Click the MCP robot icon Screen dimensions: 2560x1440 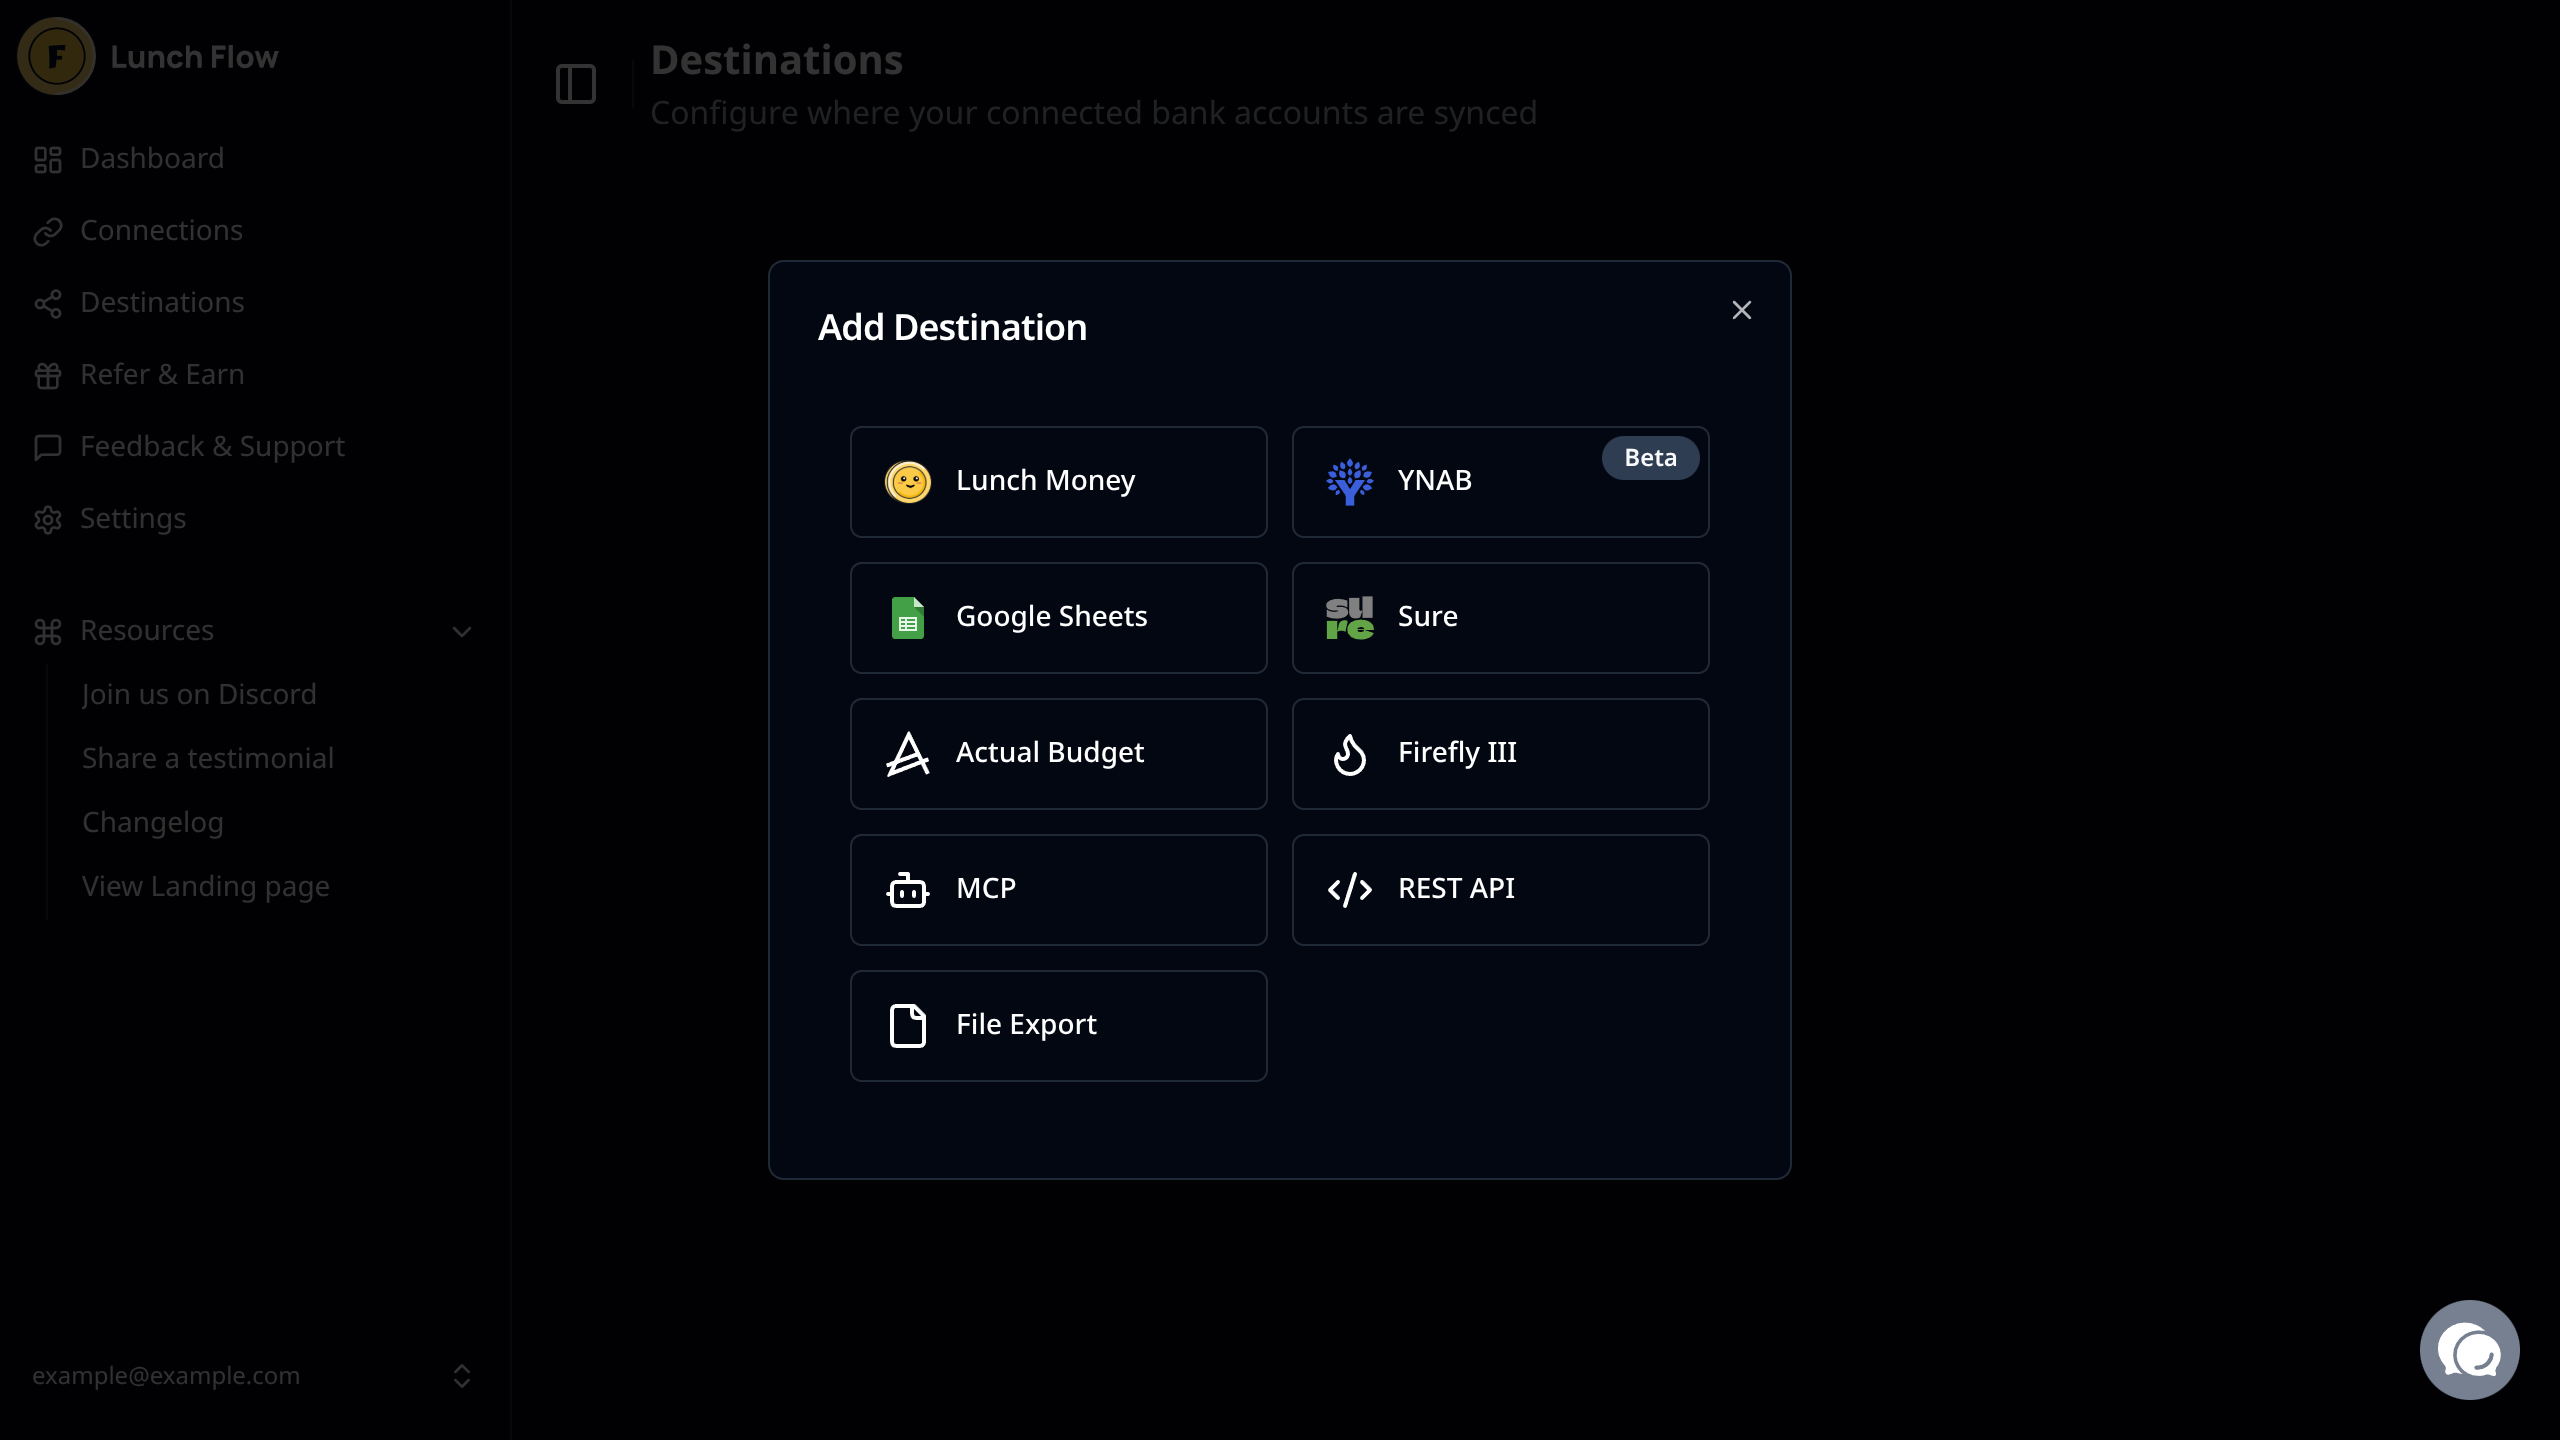(x=908, y=890)
